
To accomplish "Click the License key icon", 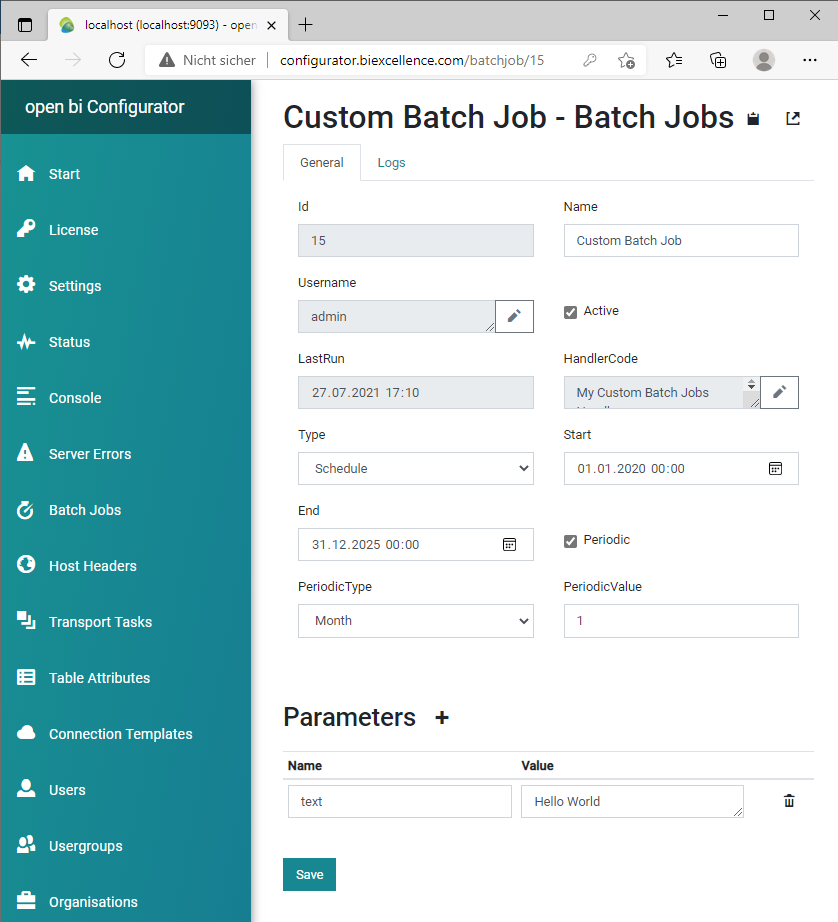I will 26,229.
